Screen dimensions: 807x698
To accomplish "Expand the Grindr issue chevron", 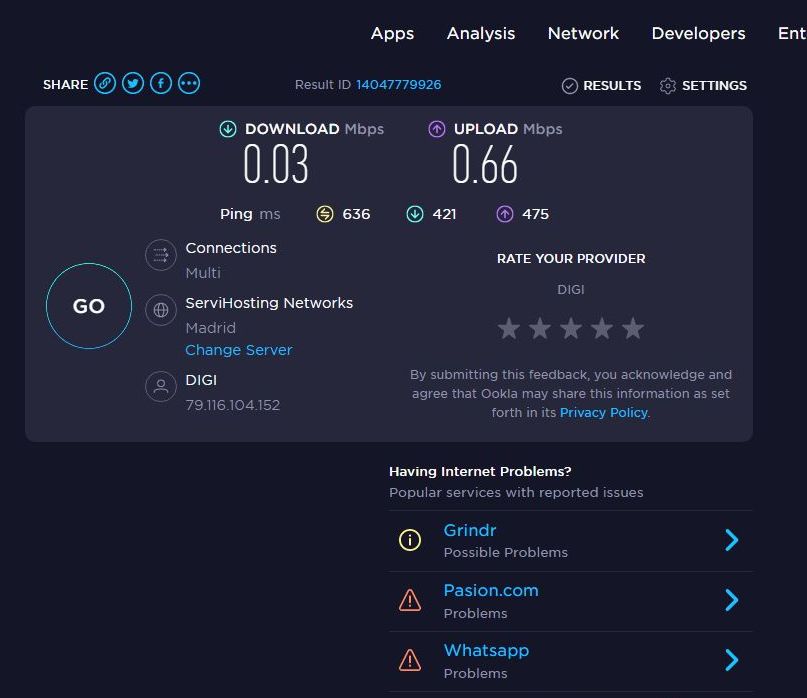I will pos(732,540).
